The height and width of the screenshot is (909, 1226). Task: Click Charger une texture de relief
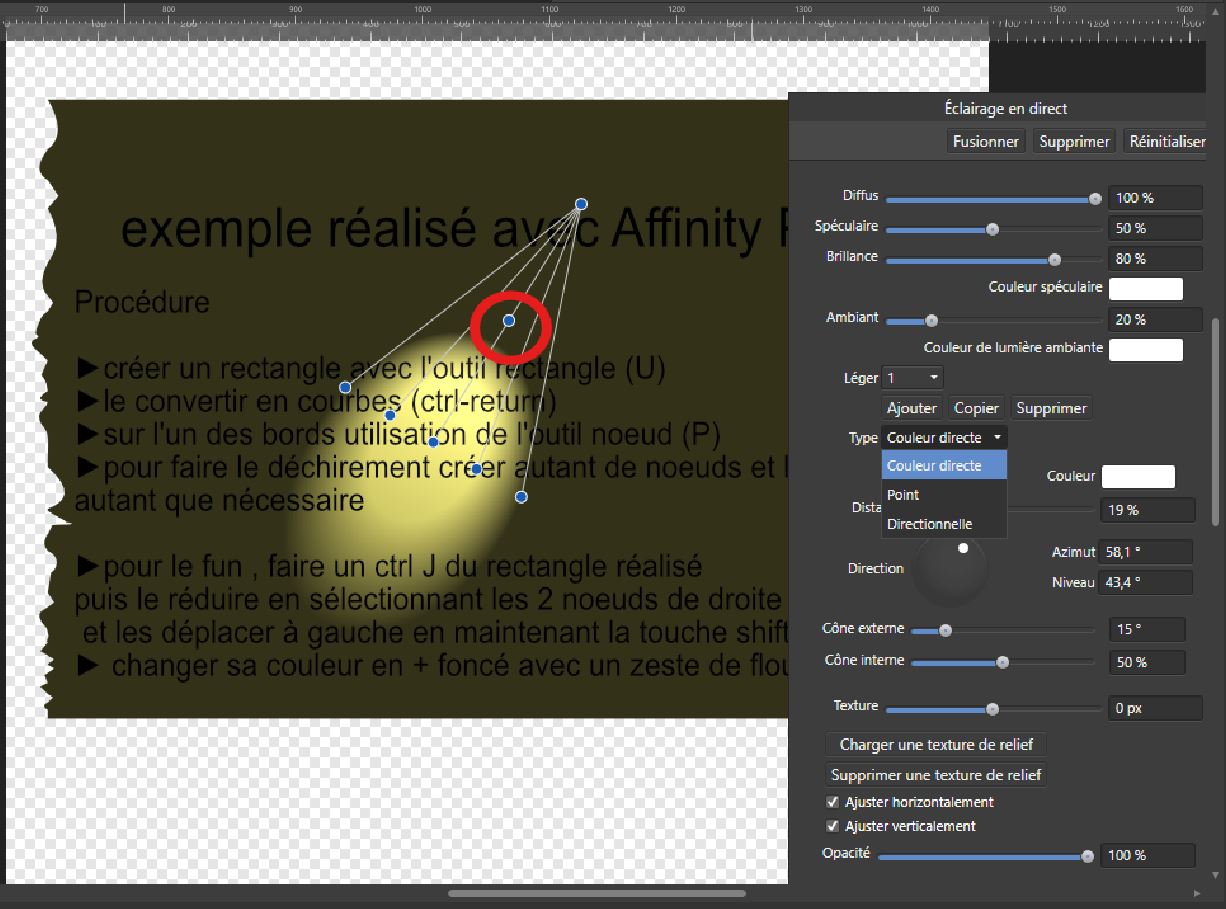pos(935,744)
